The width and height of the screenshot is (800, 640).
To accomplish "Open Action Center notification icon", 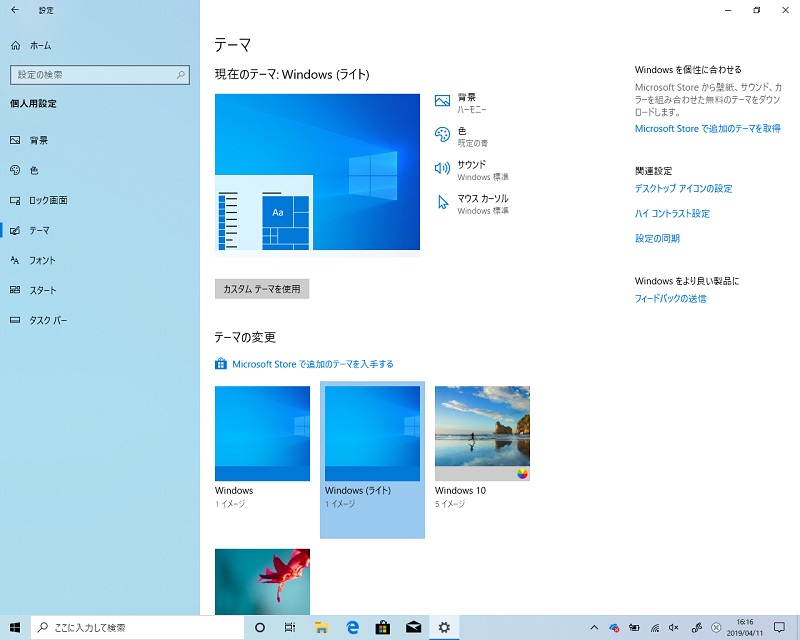I will (779, 627).
